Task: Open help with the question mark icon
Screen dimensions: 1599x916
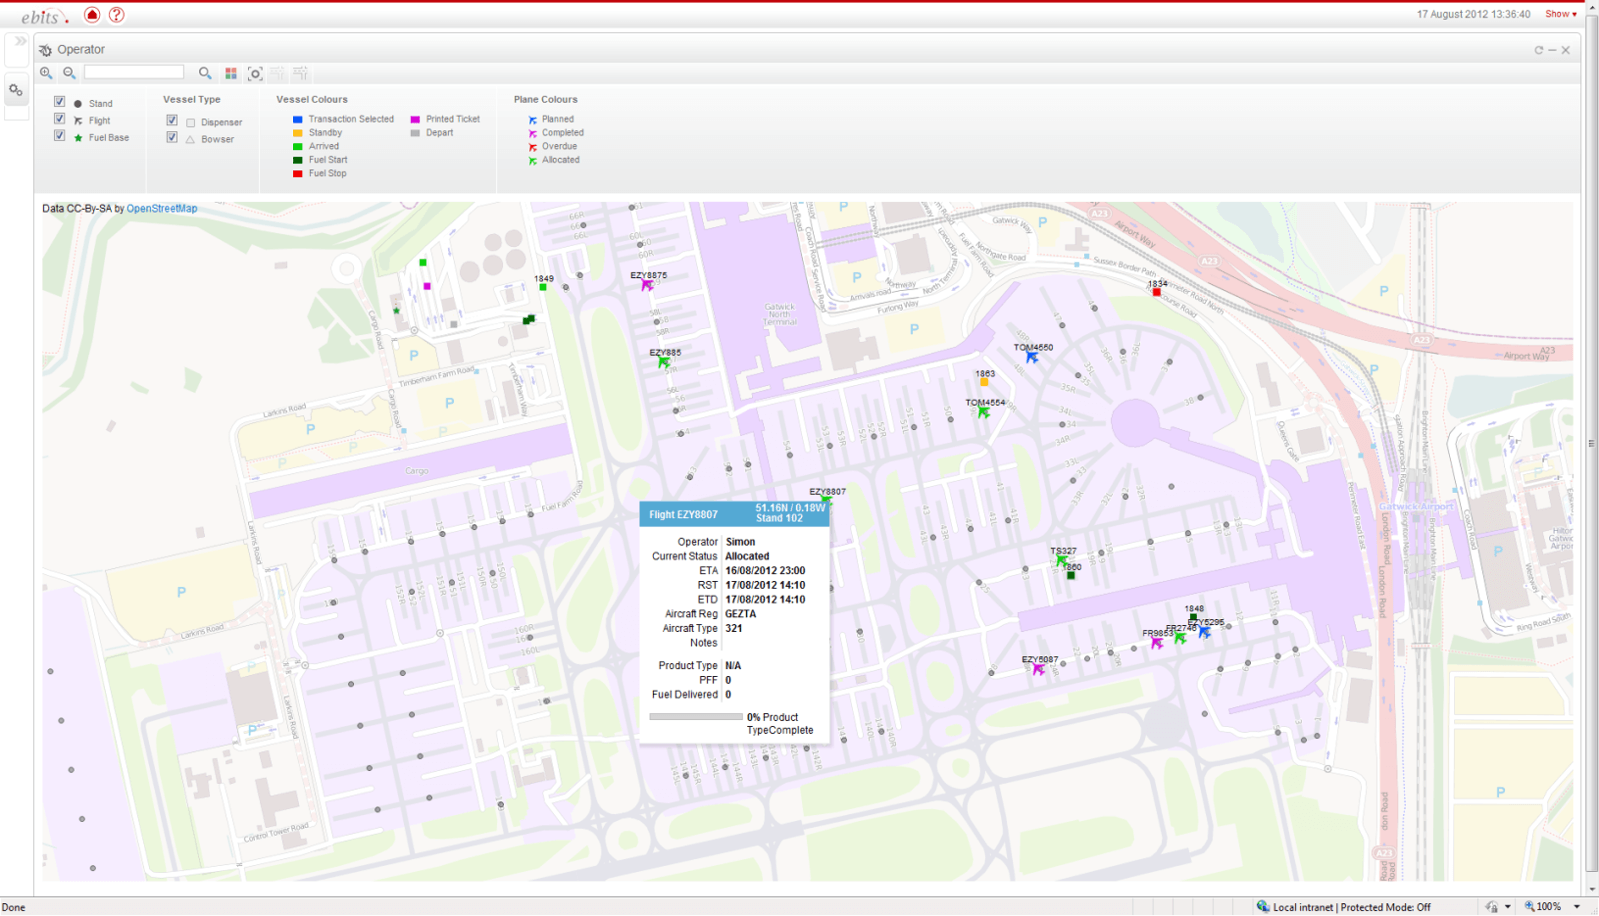Action: (117, 15)
